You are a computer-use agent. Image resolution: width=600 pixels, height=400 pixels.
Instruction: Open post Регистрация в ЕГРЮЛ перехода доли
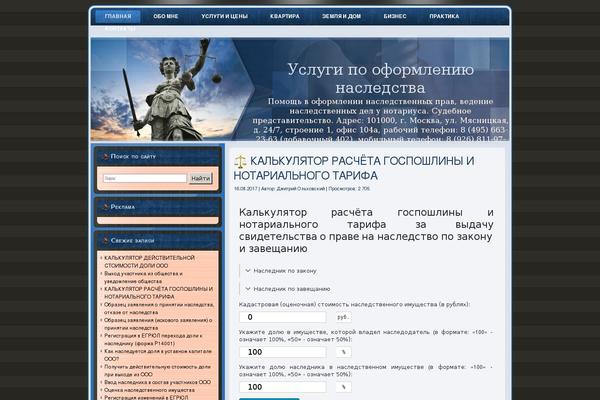[153, 340]
